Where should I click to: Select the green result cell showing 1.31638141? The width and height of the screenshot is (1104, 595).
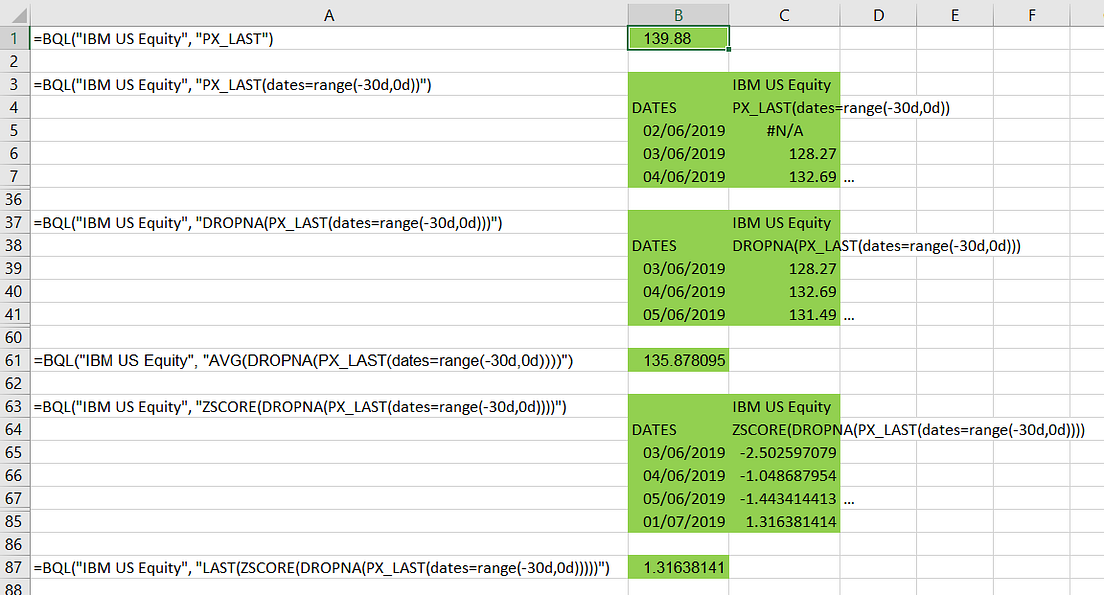pos(678,567)
